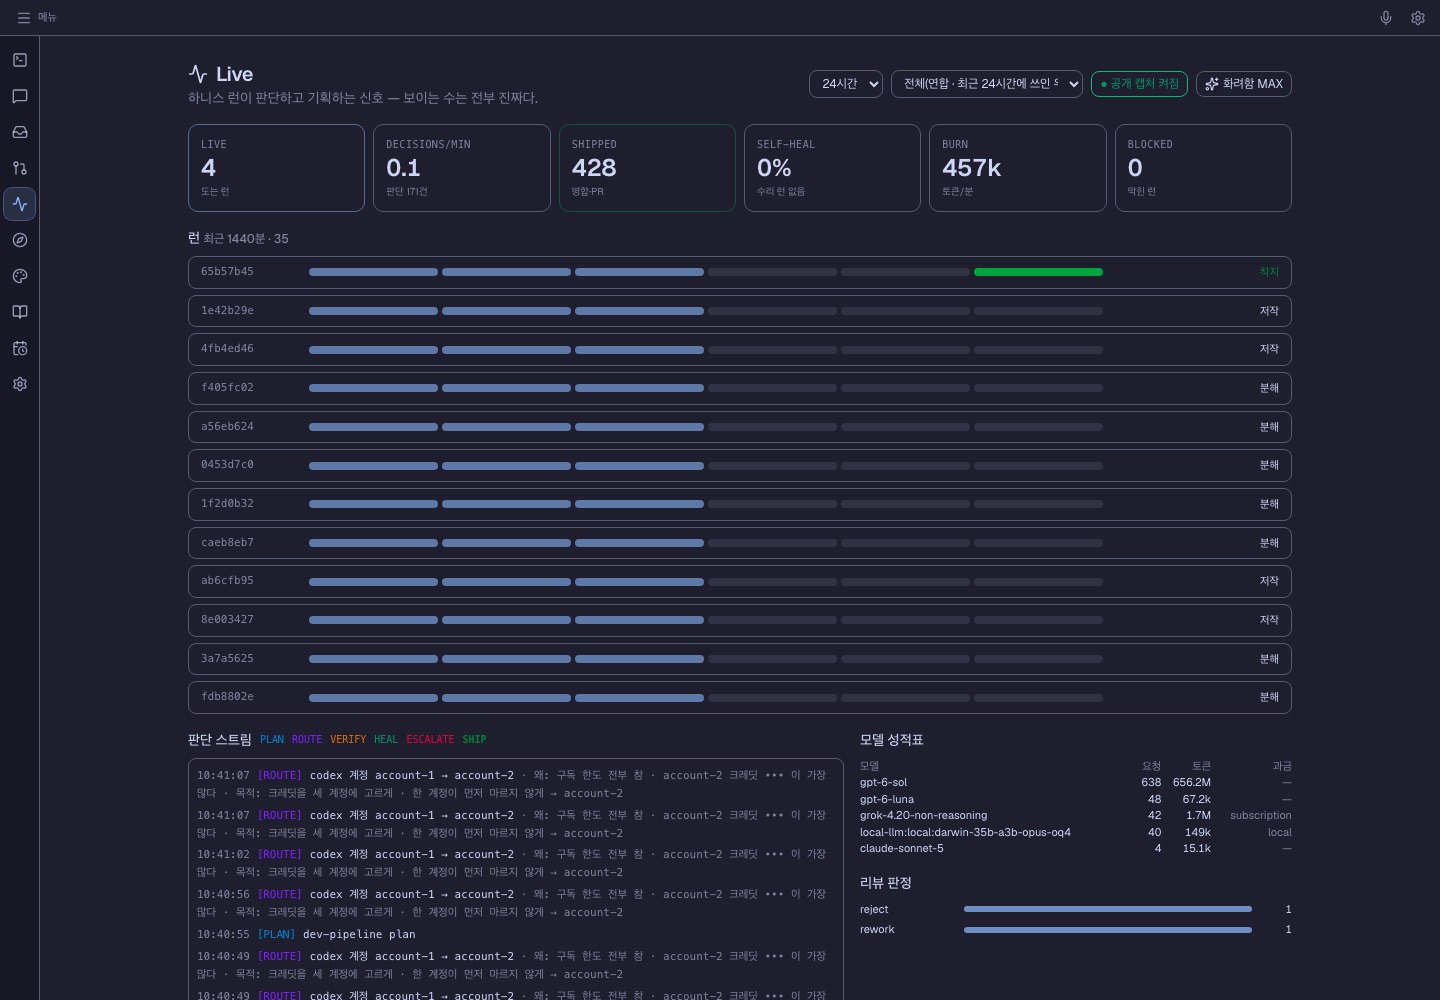Viewport: 1440px width, 1000px height.
Task: Toggle the 공개 캡처 켜짐 switch
Action: pos(1139,84)
